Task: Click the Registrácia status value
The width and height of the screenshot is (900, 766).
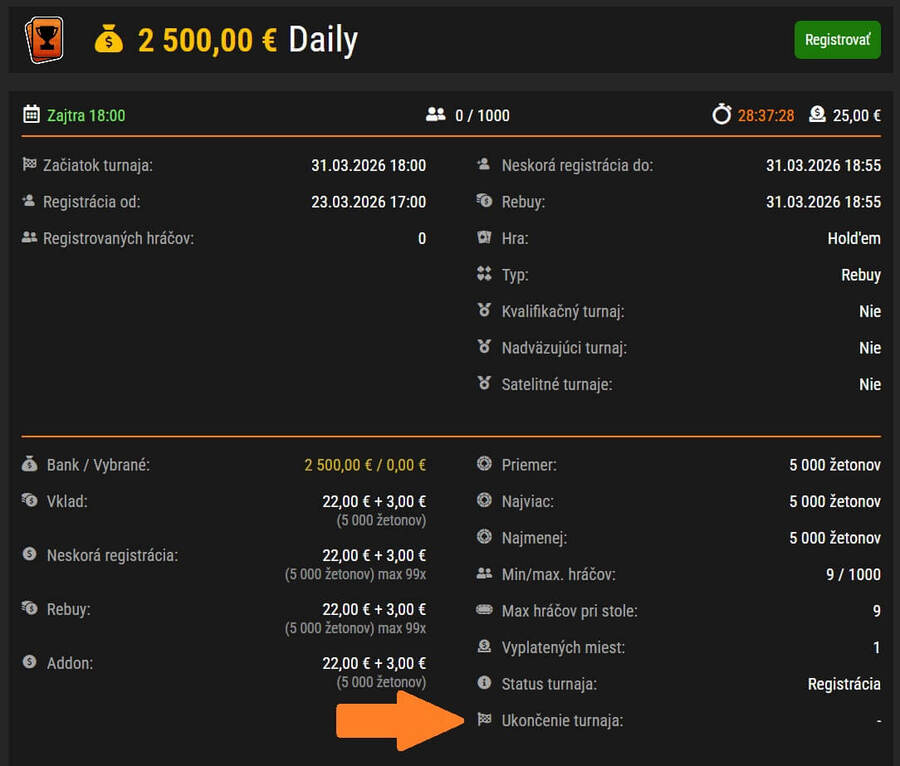Action: (x=843, y=684)
